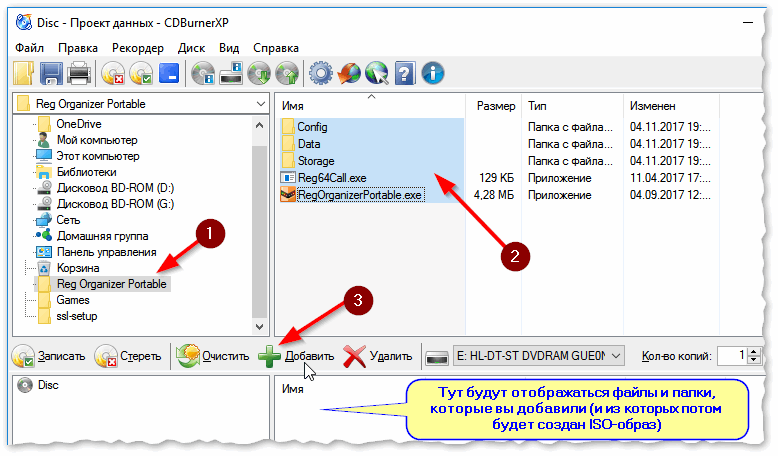Open help via the question mark icon

[x=404, y=73]
